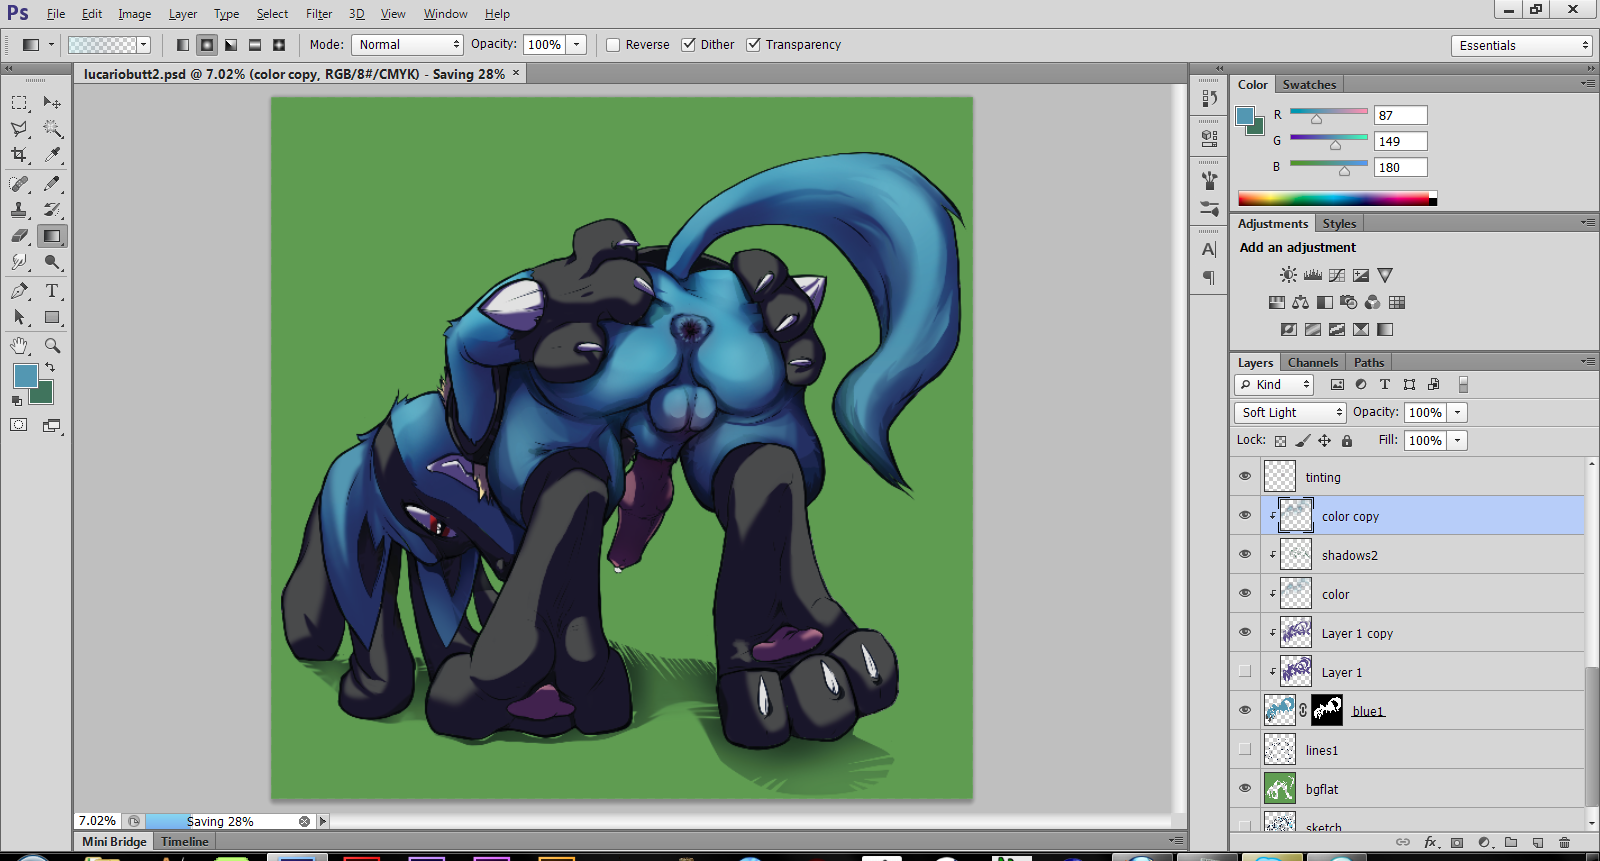
Task: Click the layer mask button in Layers panel
Action: tap(1457, 843)
